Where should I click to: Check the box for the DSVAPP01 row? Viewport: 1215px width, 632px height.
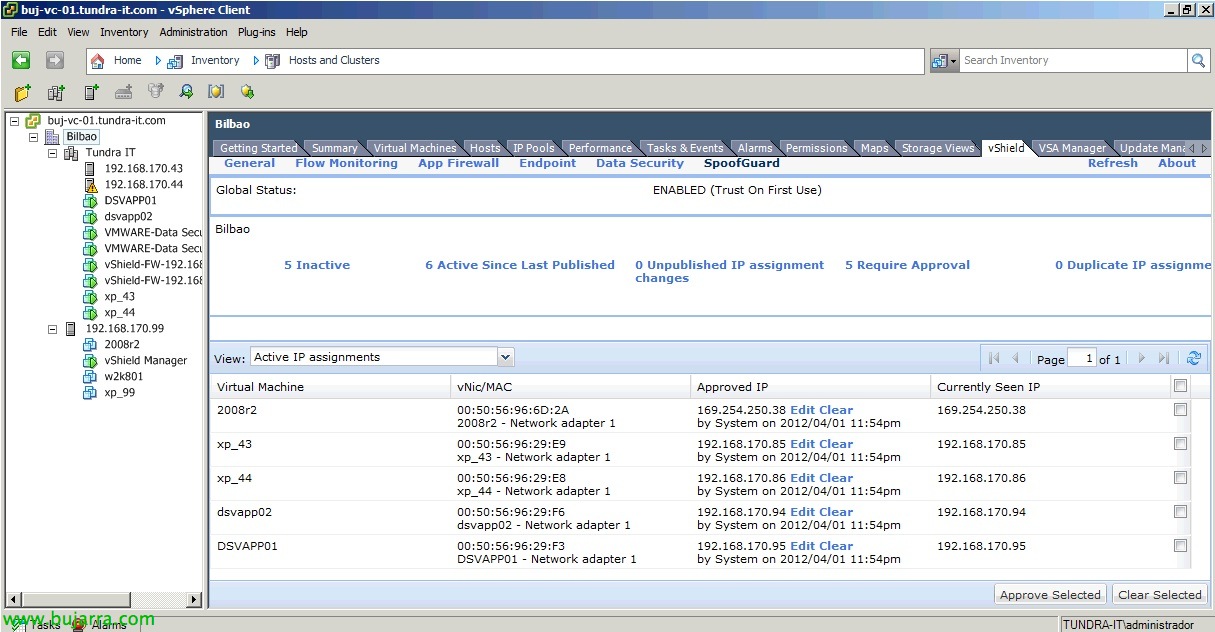[x=1181, y=546]
